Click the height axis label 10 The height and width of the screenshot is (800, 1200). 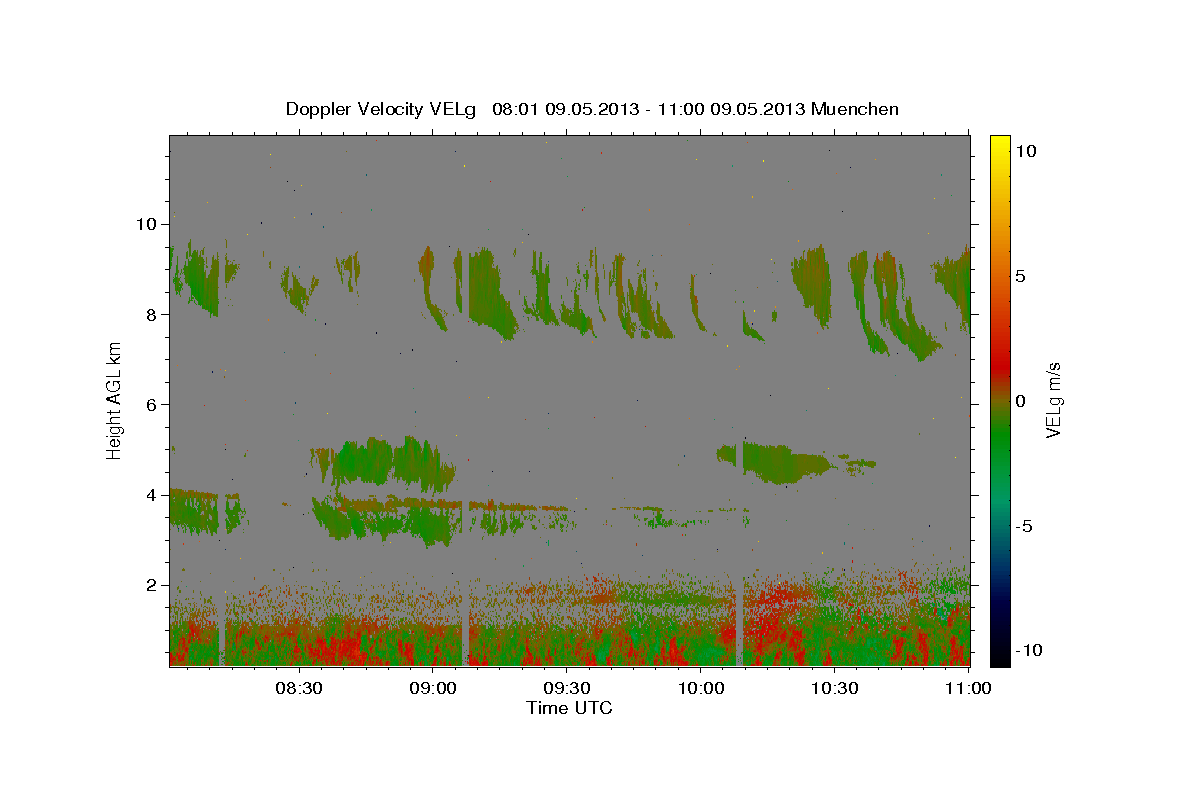tap(147, 224)
